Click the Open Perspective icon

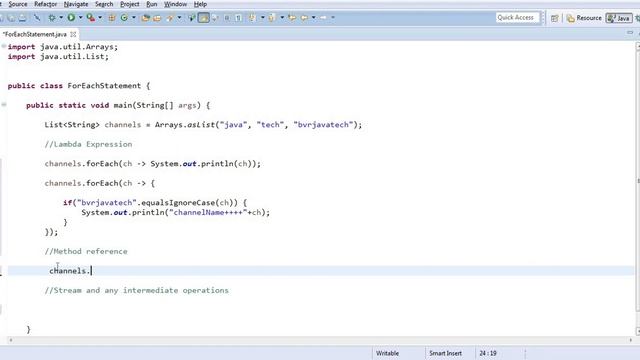coord(554,18)
